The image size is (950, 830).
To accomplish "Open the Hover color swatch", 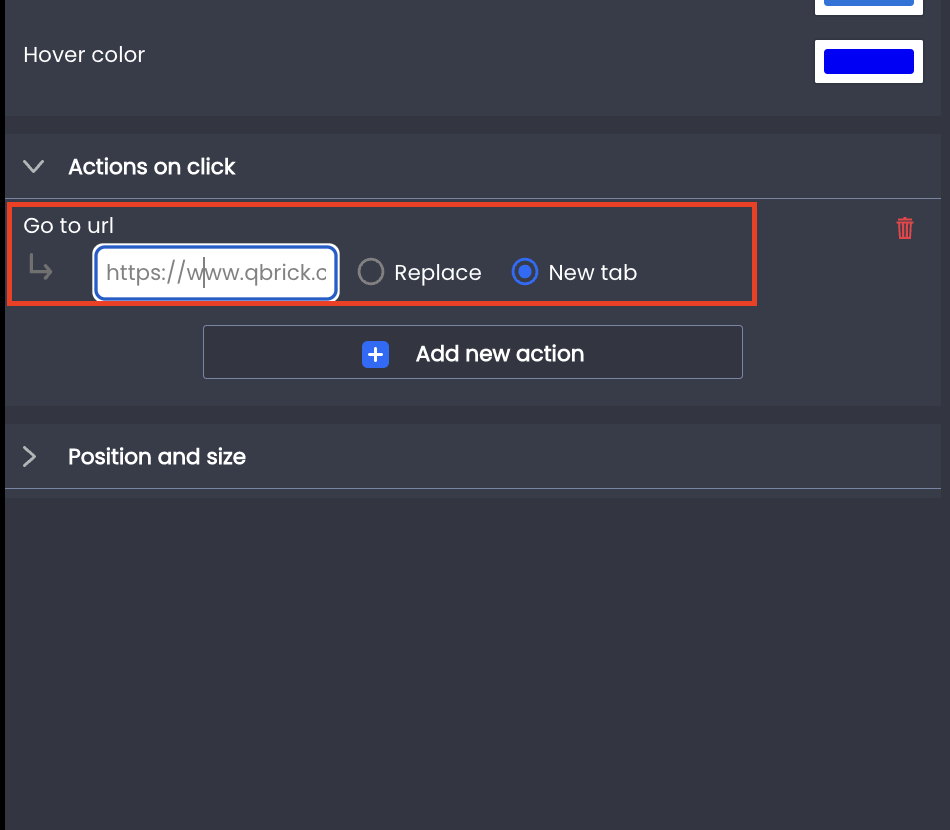I will [868, 61].
